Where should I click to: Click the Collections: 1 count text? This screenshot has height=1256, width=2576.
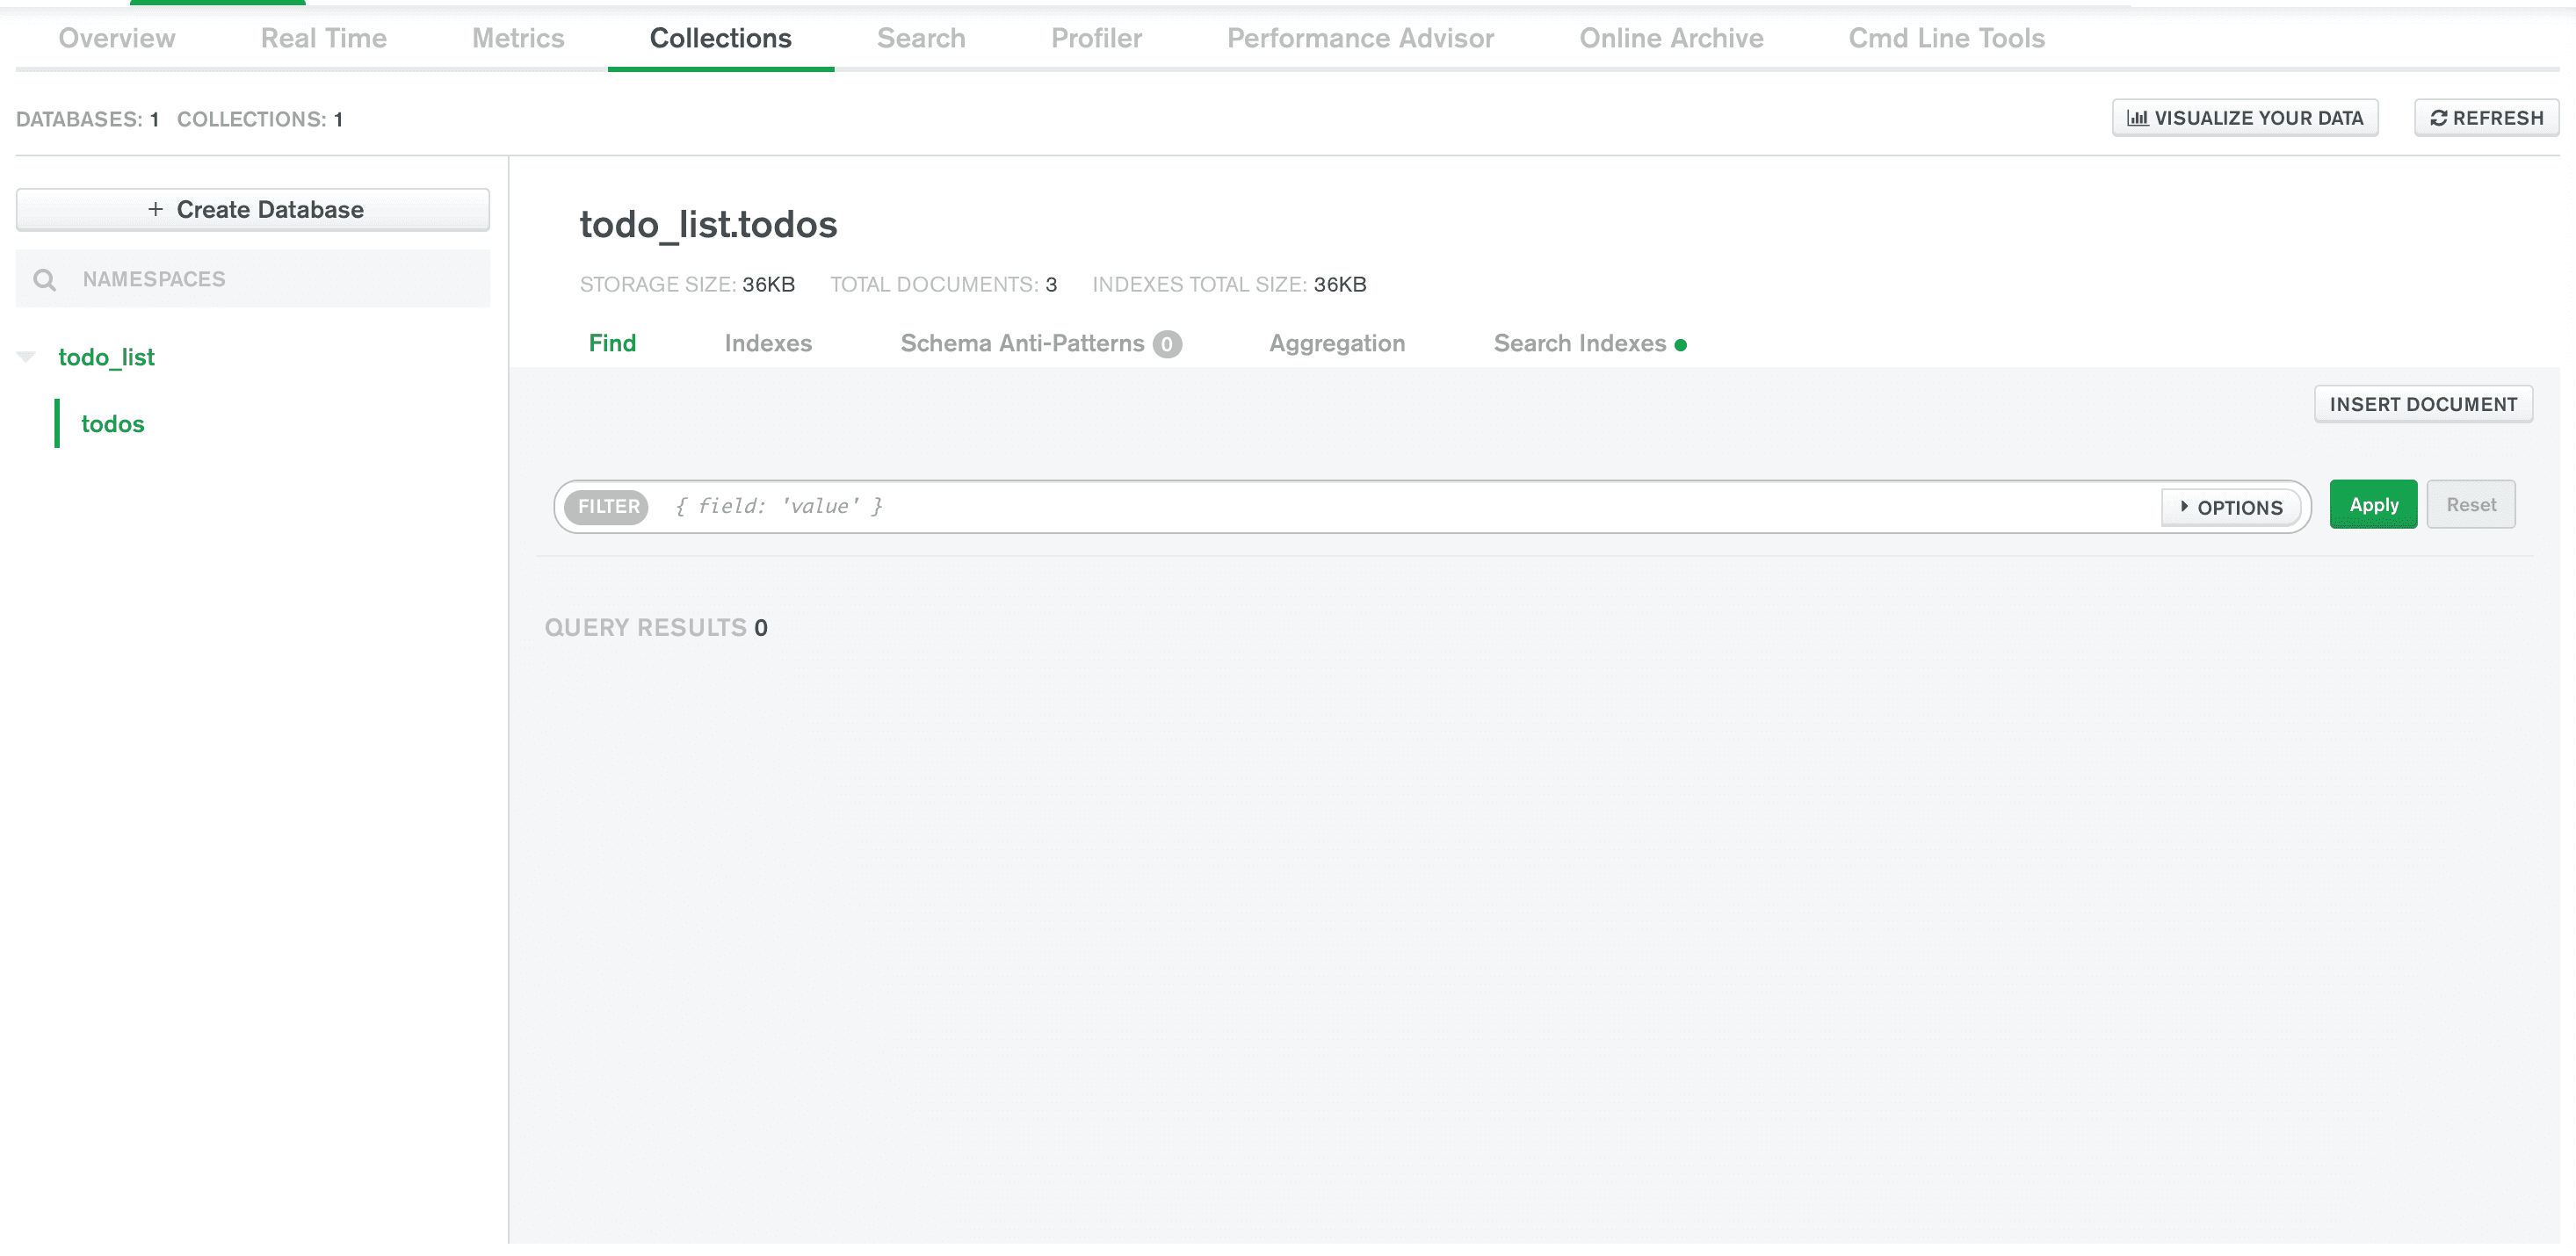tap(260, 119)
